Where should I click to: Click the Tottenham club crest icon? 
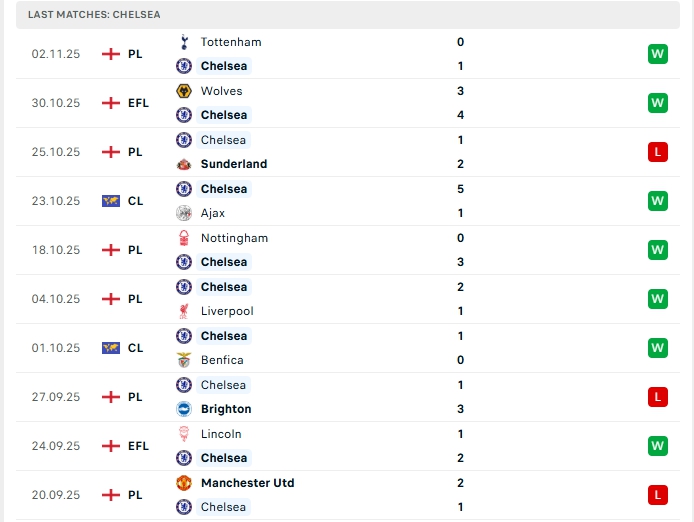coord(184,42)
